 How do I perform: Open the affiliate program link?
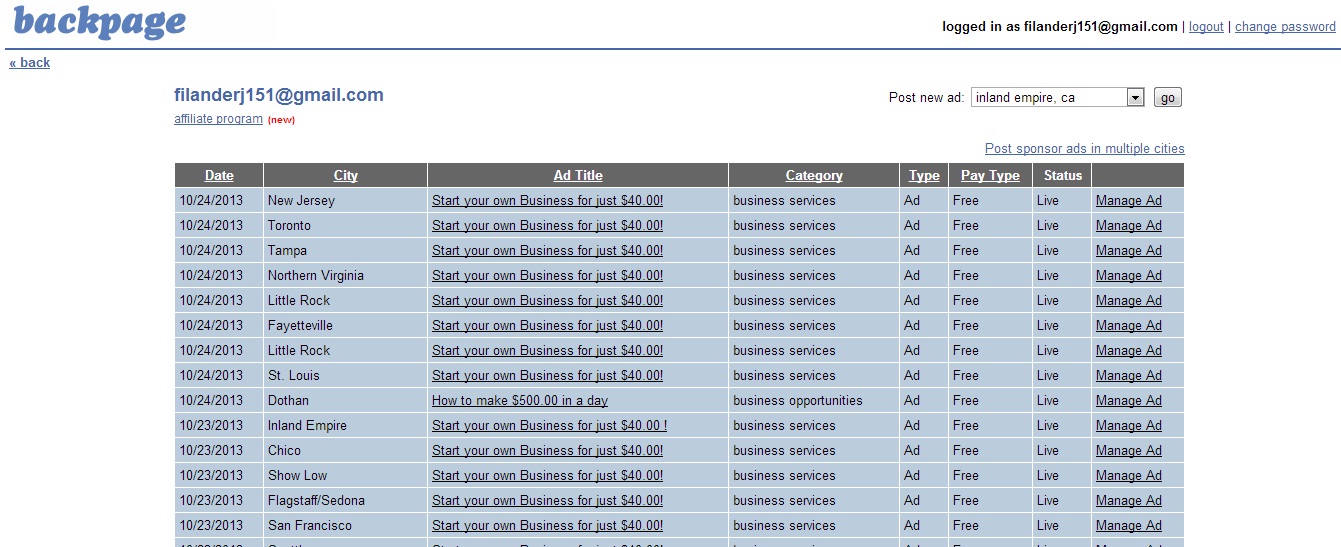pyautogui.click(x=218, y=119)
